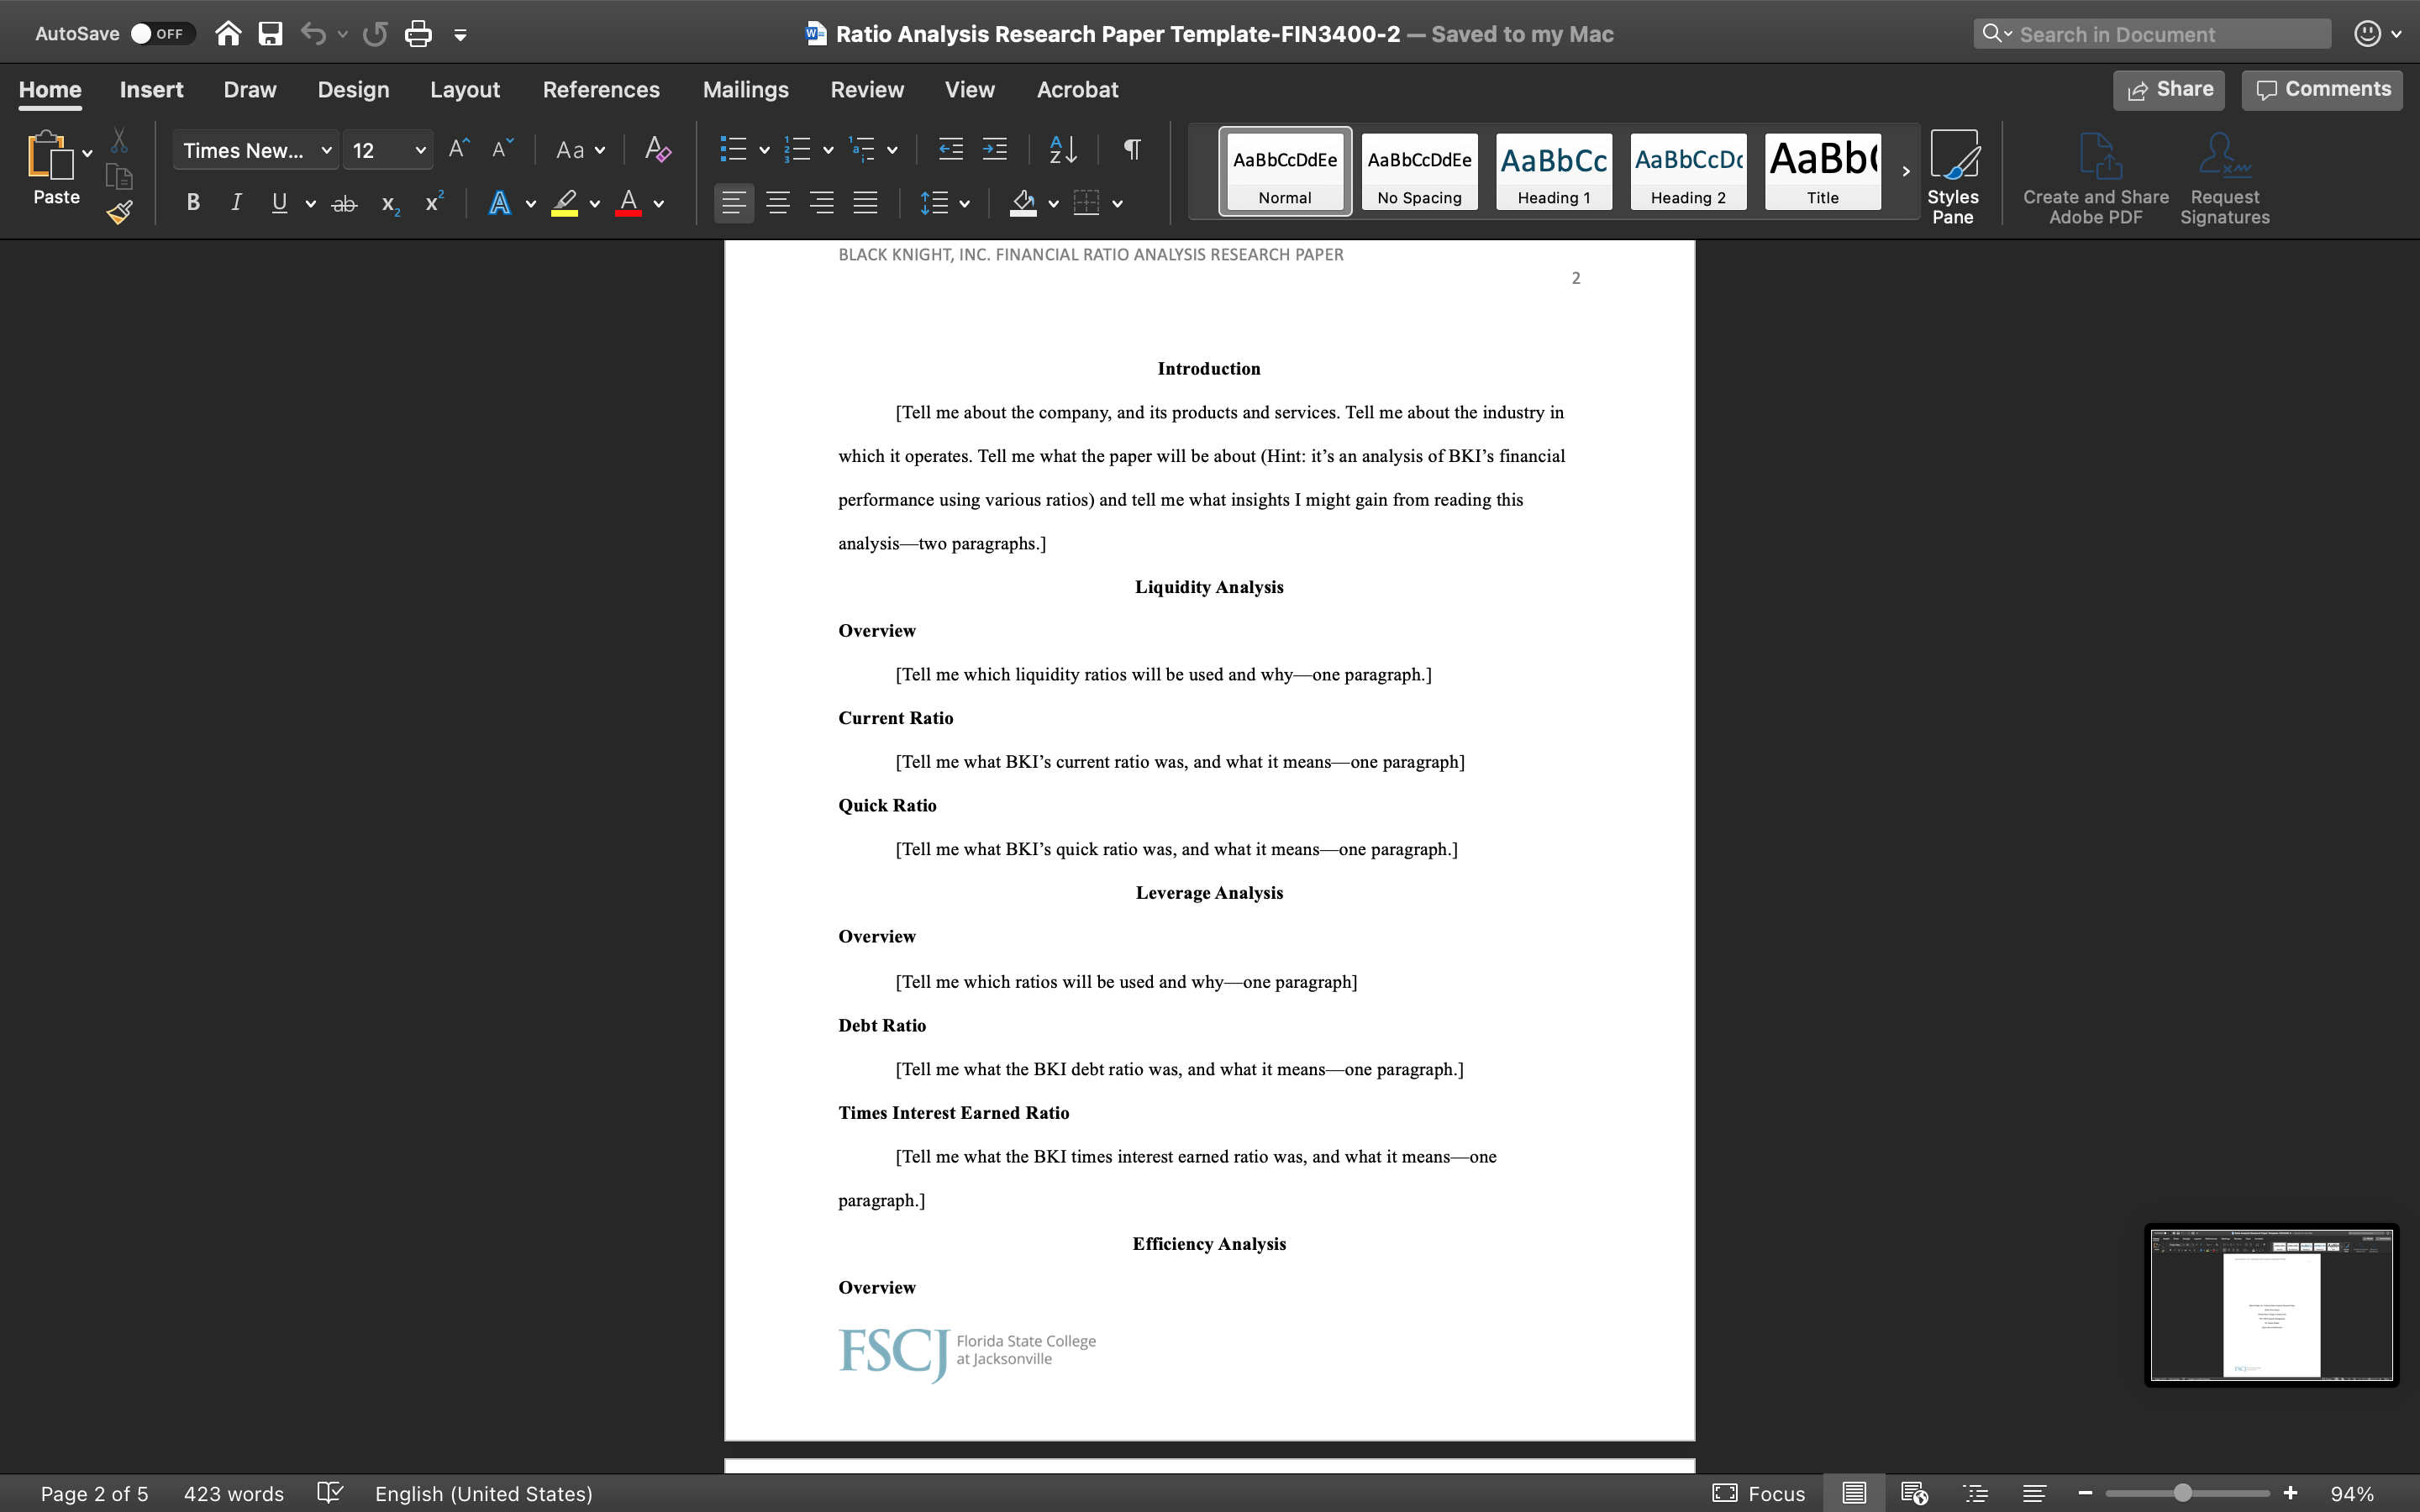Open the Review ribbon tab
Screen dimensions: 2420x1512
[866, 89]
